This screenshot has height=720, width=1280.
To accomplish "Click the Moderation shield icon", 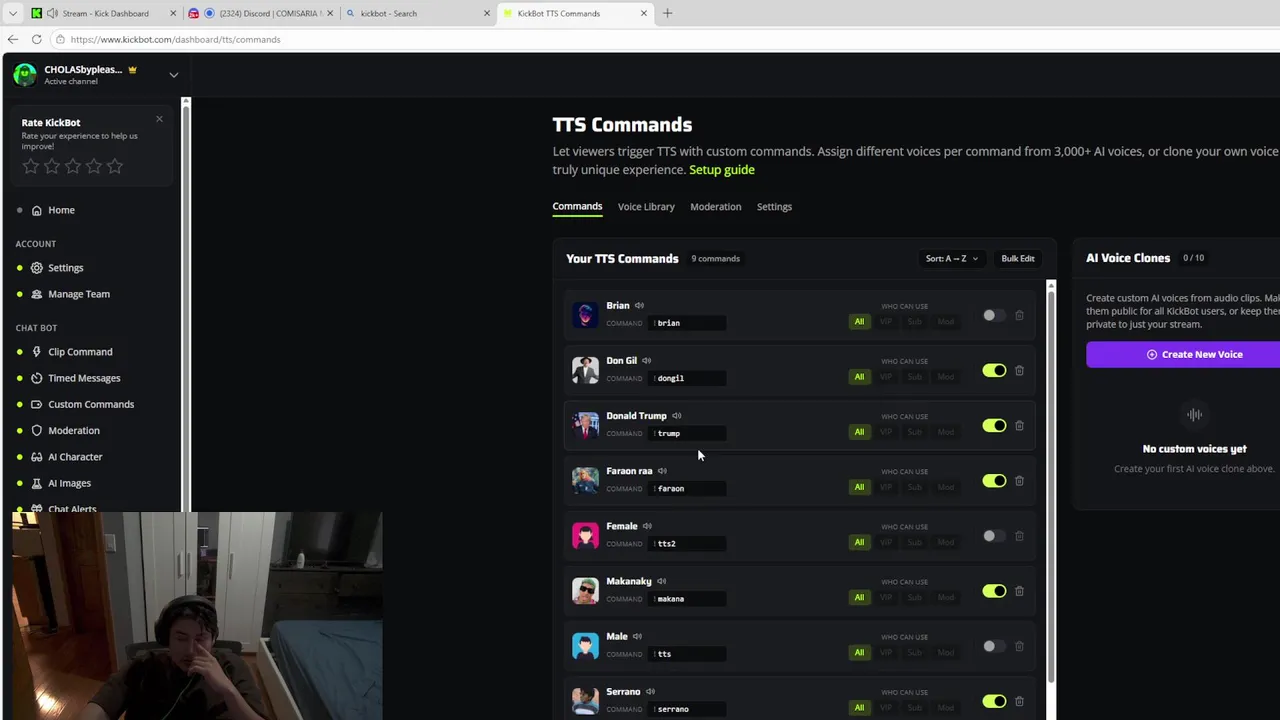I will pyautogui.click(x=37, y=430).
